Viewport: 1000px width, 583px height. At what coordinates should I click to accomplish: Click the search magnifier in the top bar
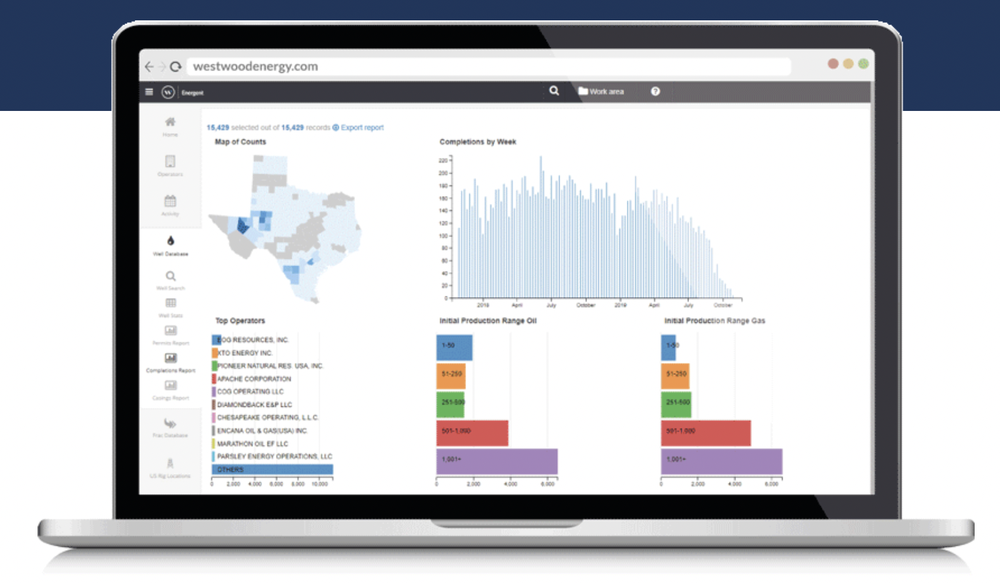coord(554,91)
